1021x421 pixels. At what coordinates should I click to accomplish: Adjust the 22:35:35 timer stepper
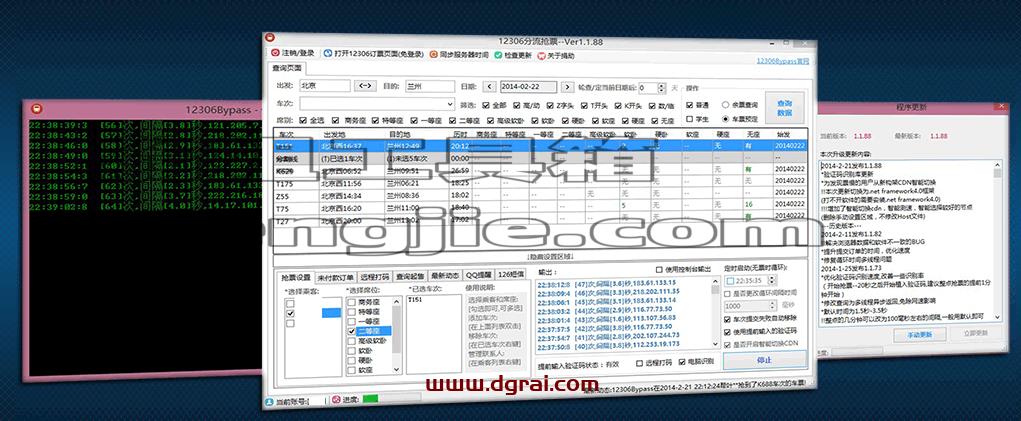pos(773,280)
